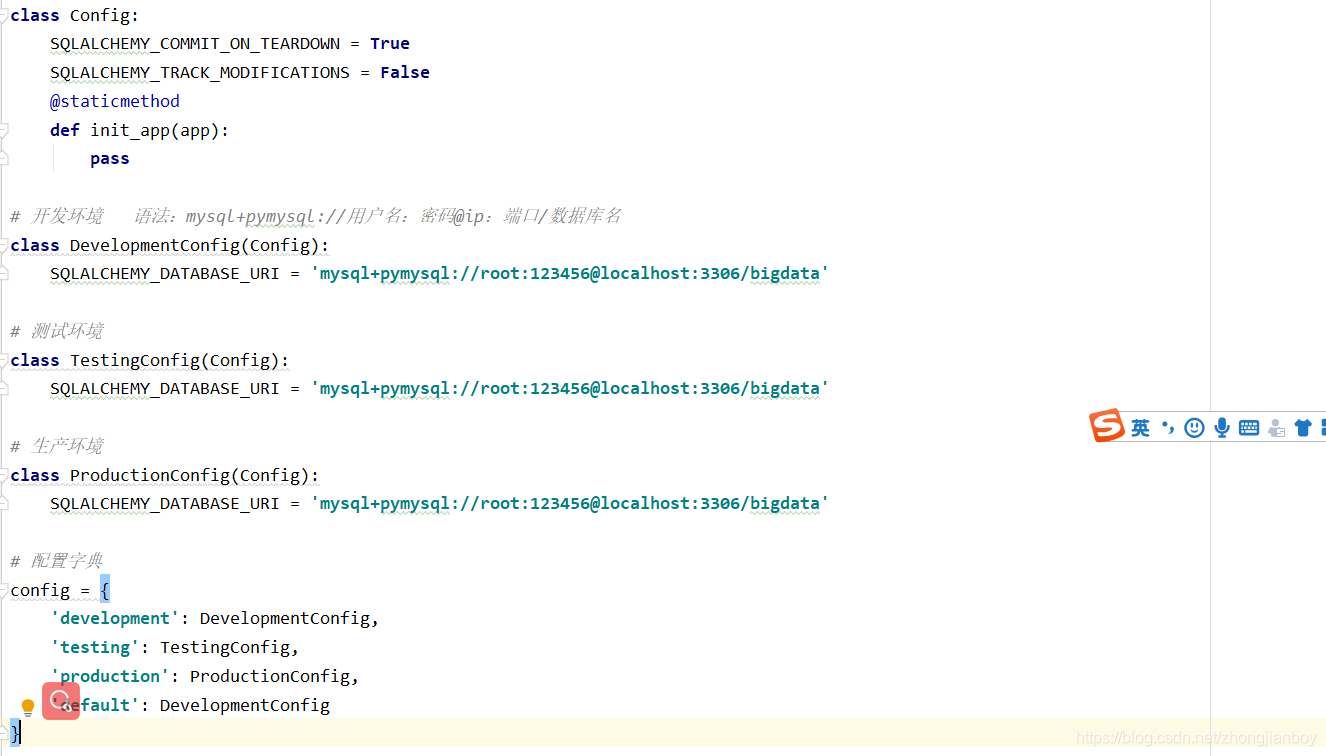Collapse the config dictionary fold marker
Image resolution: width=1326 pixels, height=756 pixels.
pyautogui.click(x=4, y=590)
